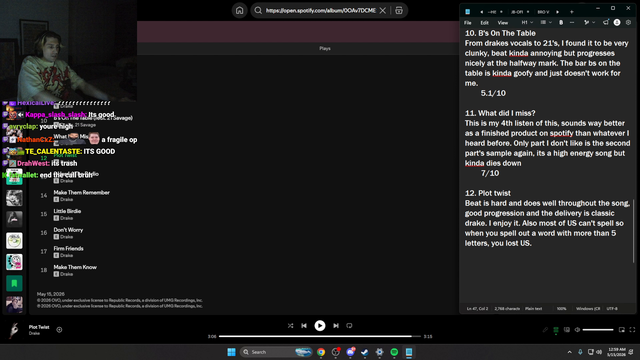Click the Notepad vertical scrollbar
Image resolution: width=640 pixels, height=360 pixels.
pyautogui.click(x=633, y=231)
